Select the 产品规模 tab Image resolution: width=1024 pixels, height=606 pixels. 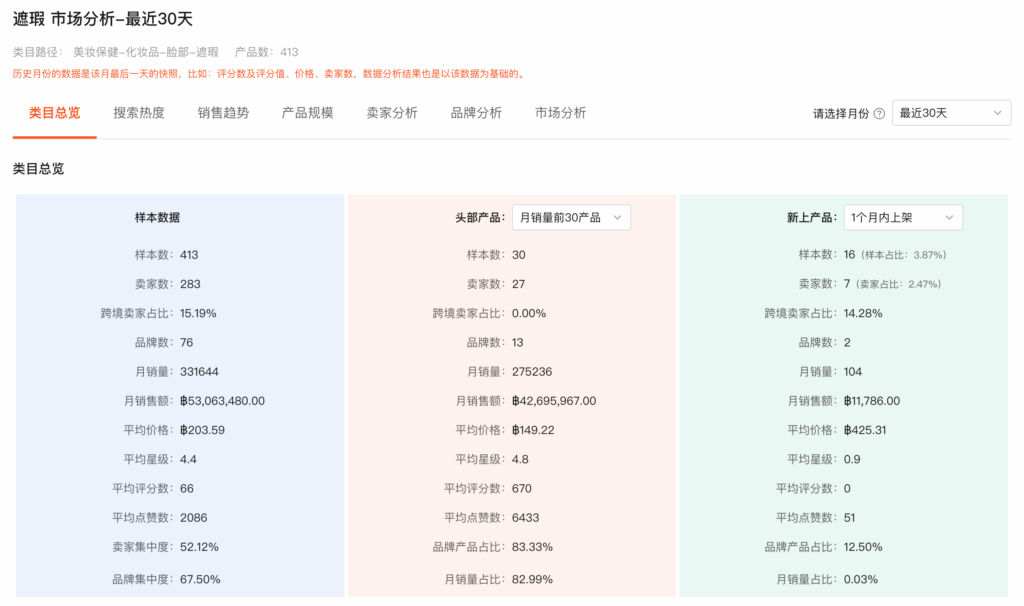click(308, 113)
